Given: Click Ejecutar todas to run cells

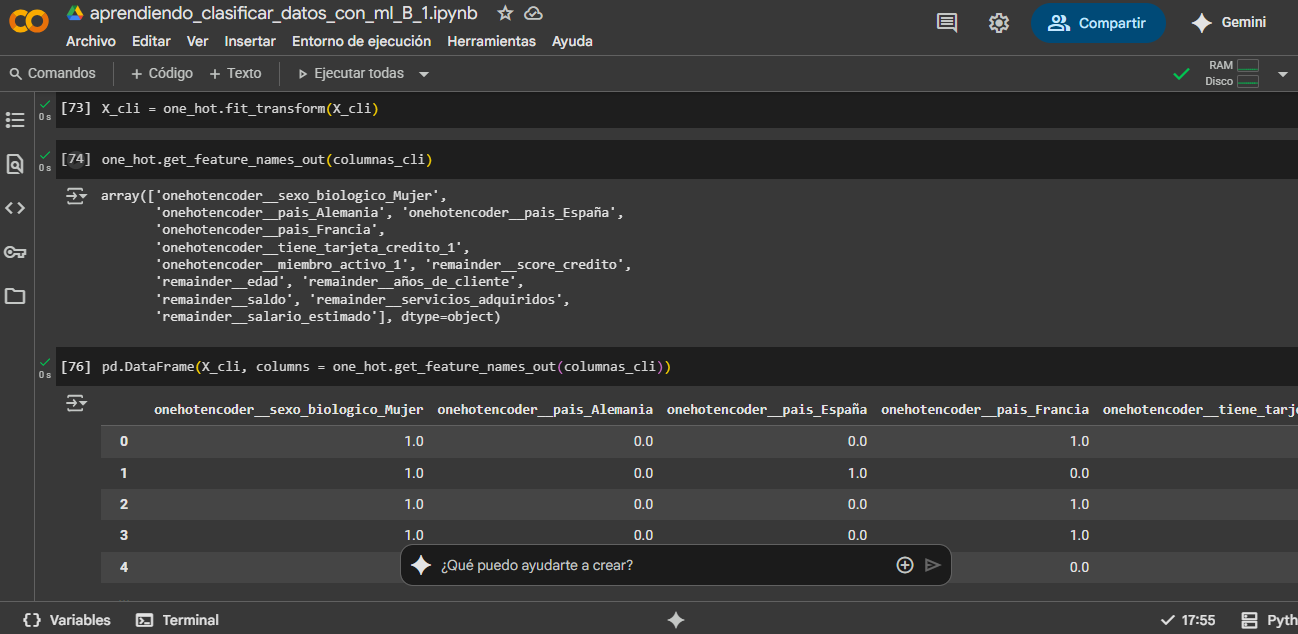Looking at the screenshot, I should [351, 73].
